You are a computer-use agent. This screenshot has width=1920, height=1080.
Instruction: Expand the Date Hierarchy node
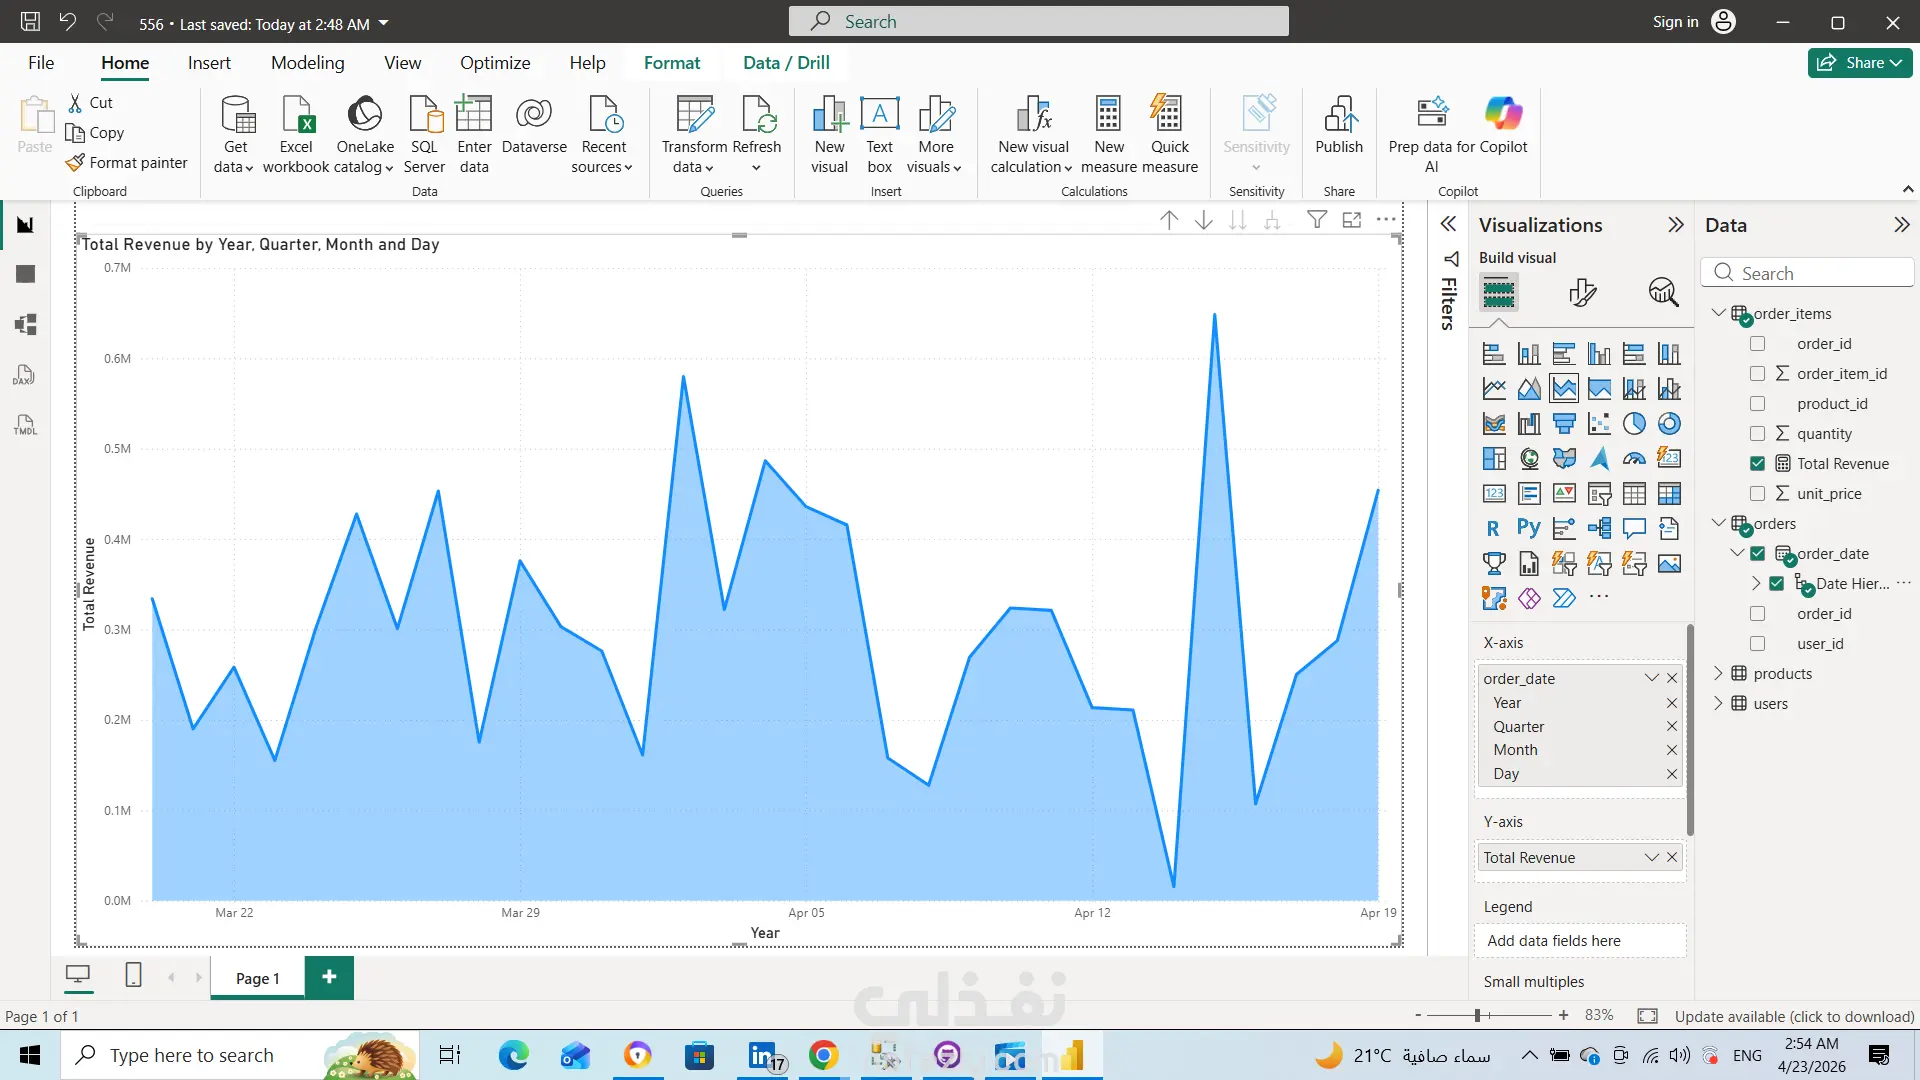1756,583
